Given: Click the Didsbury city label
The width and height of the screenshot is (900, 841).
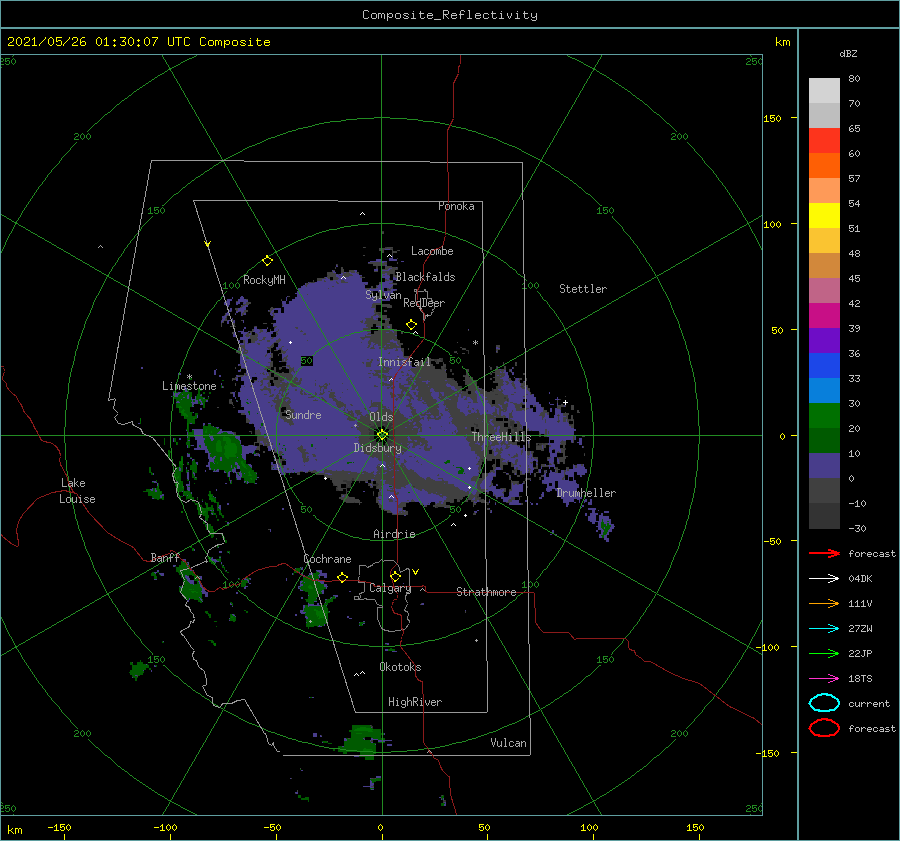Looking at the screenshot, I should click(x=377, y=448).
